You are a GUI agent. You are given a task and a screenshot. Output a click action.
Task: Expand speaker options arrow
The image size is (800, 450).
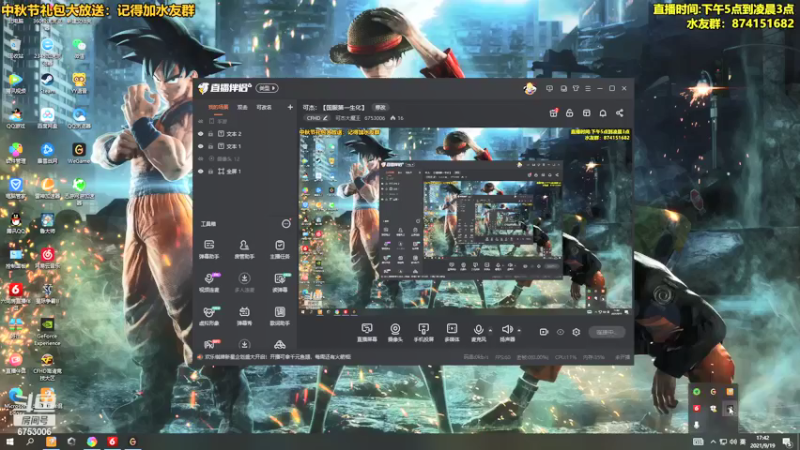click(519, 331)
